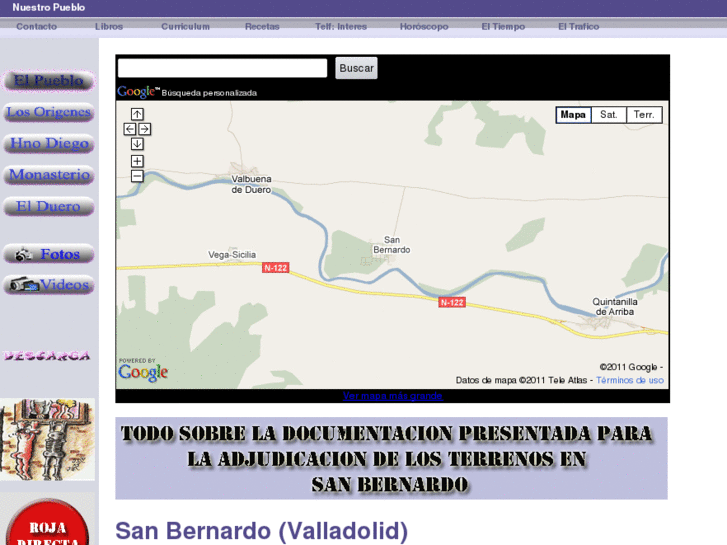
Task: Open Términos de uso link
Action: coord(630,380)
